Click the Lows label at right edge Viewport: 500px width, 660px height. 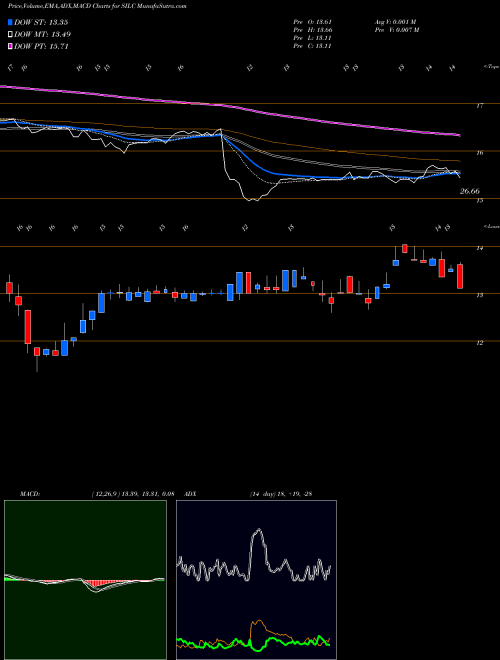click(x=491, y=226)
